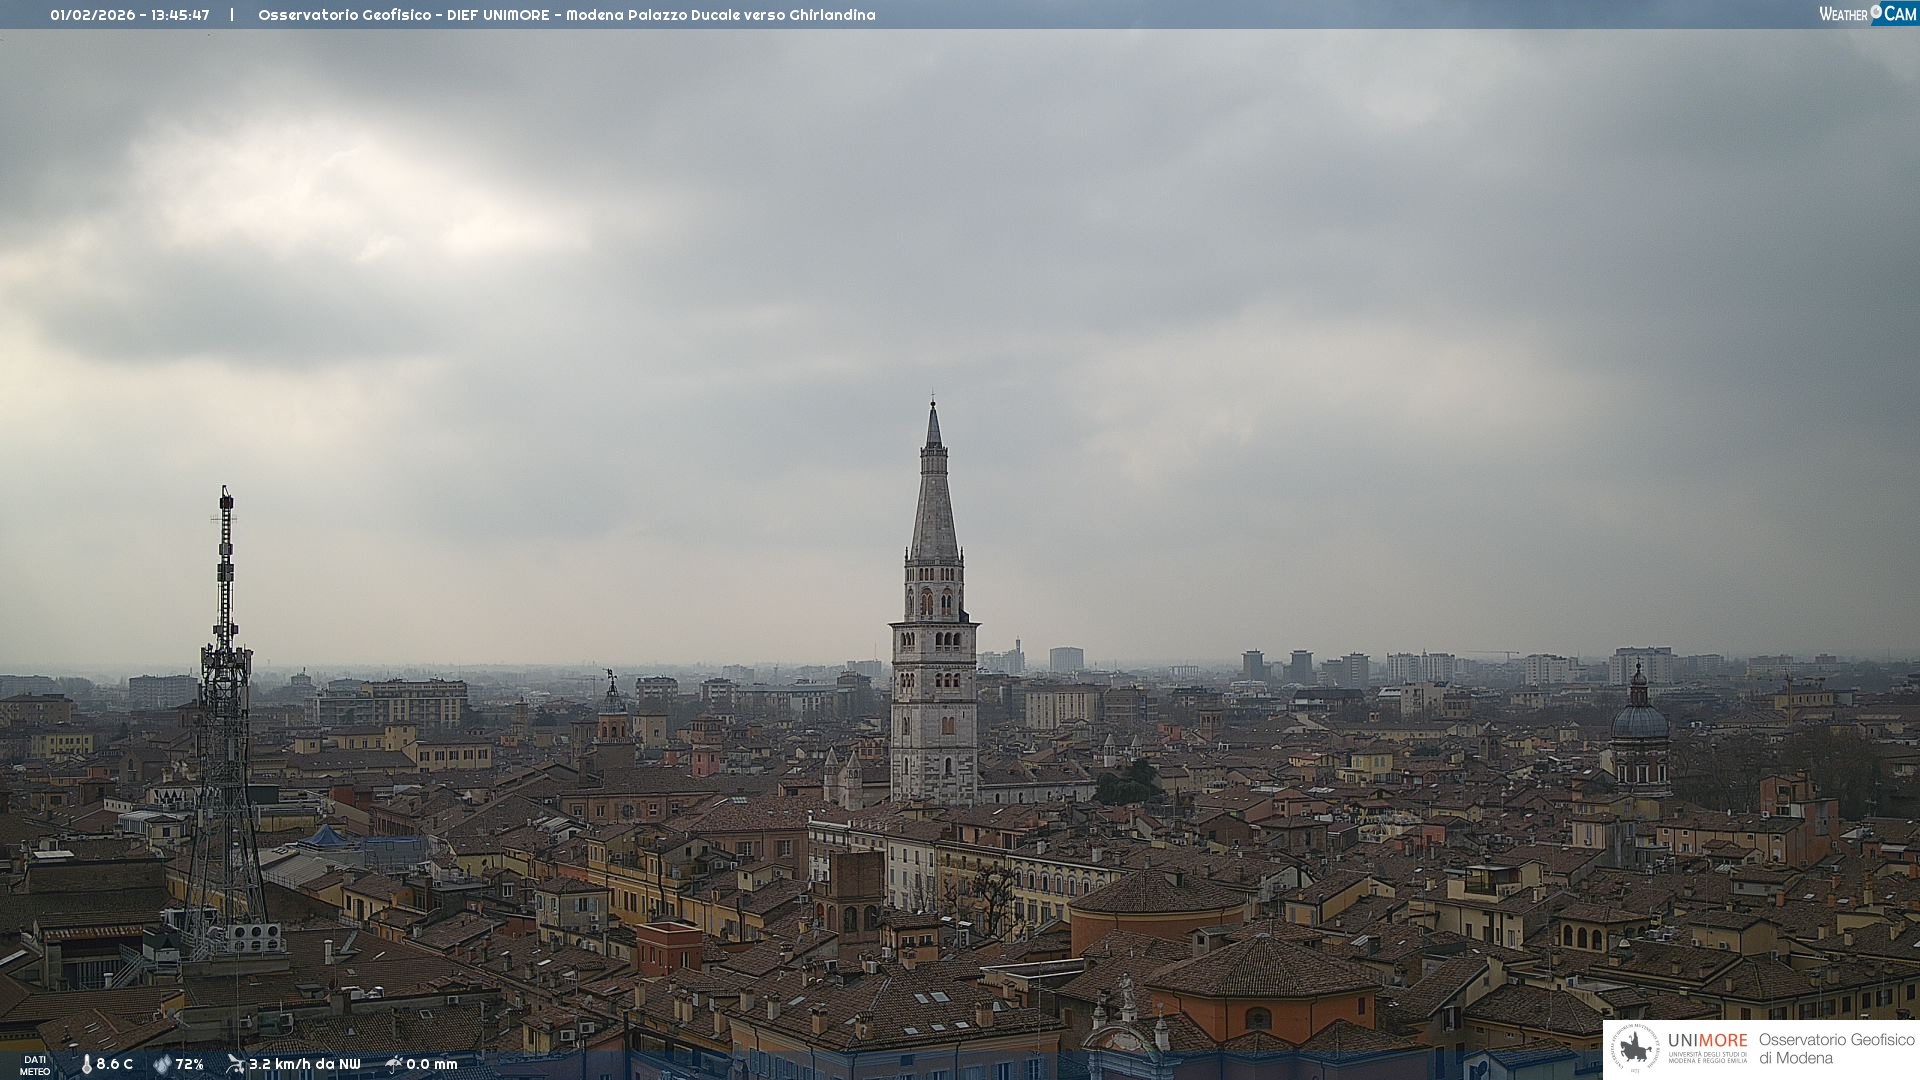This screenshot has width=1920, height=1080.
Task: Click the UNIMORE university seal emblem
Action: [1636, 1048]
